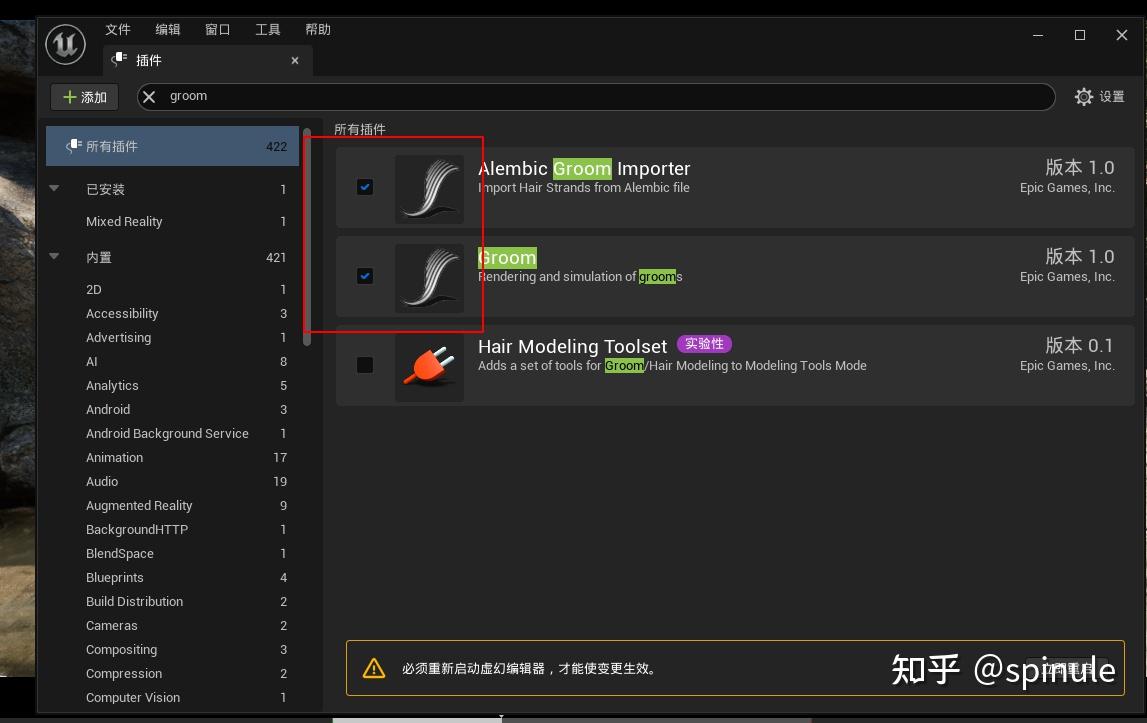Click the 添加 add plugin button
The image size is (1147, 723).
point(84,97)
